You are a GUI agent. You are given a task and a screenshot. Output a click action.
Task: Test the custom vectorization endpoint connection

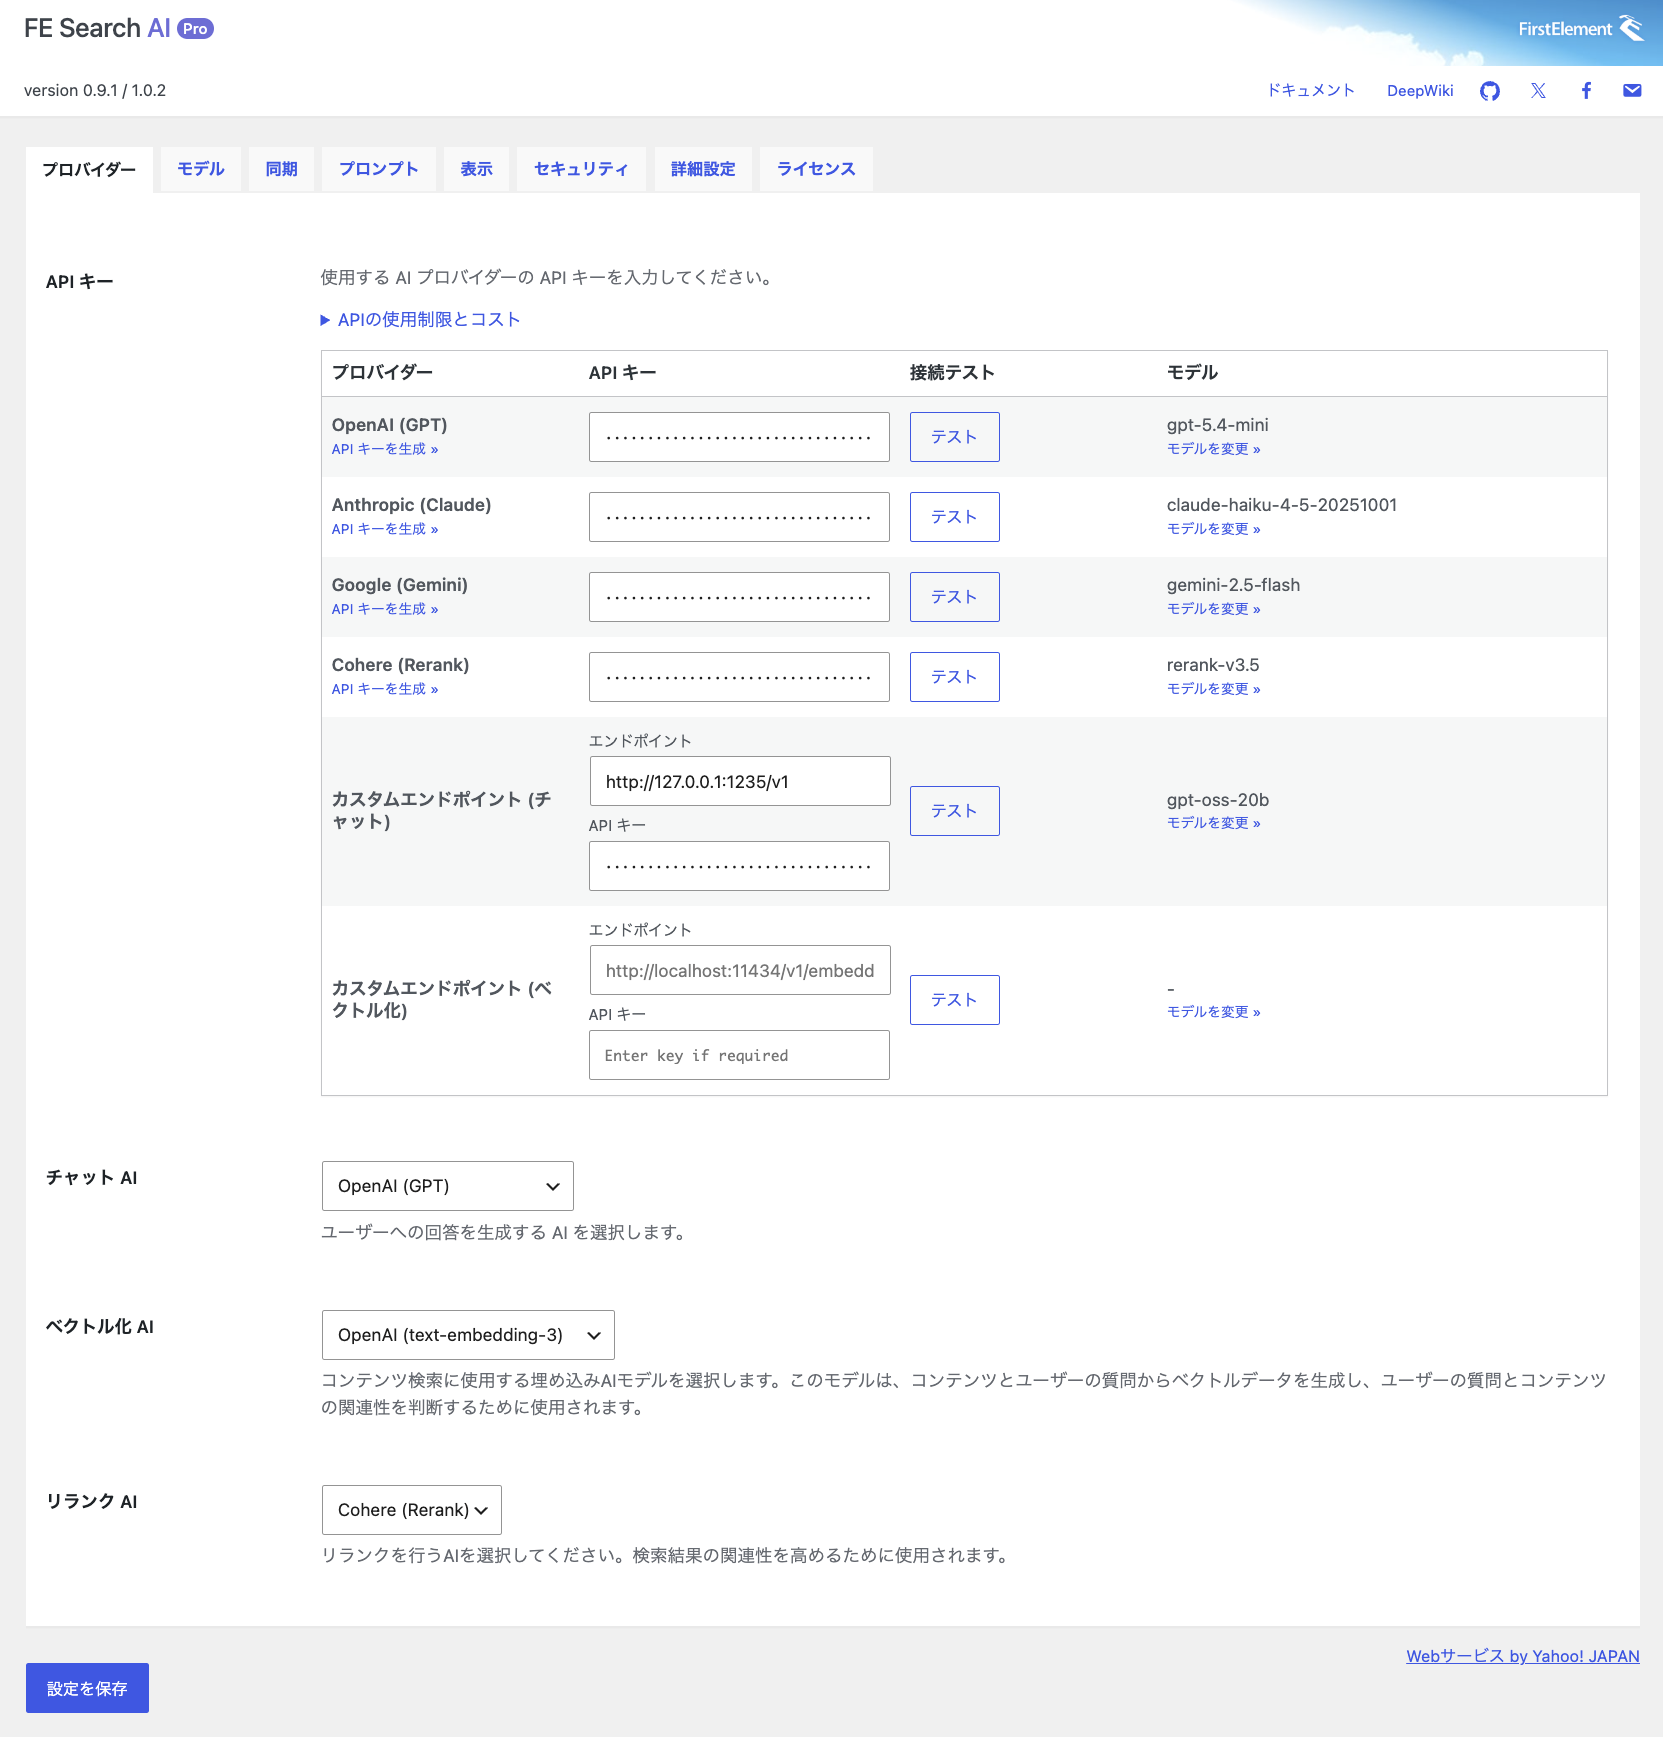point(954,1000)
